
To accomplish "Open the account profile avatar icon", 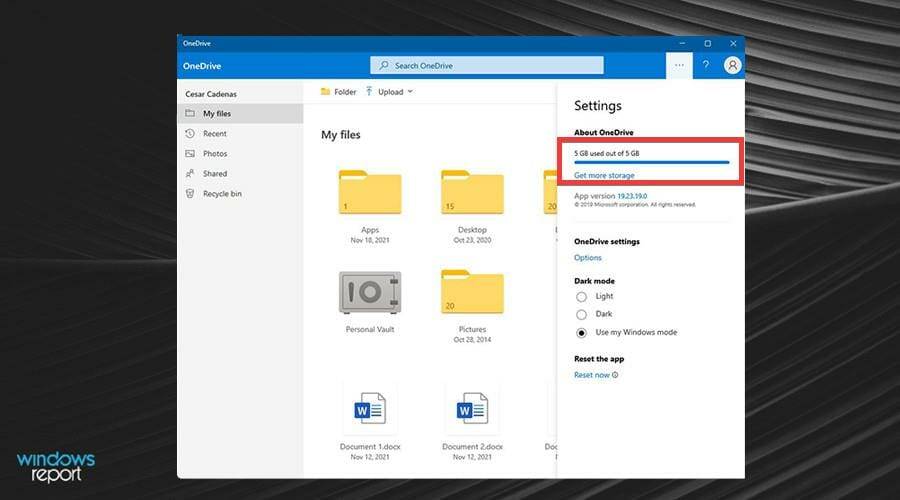I will pyautogui.click(x=732, y=65).
